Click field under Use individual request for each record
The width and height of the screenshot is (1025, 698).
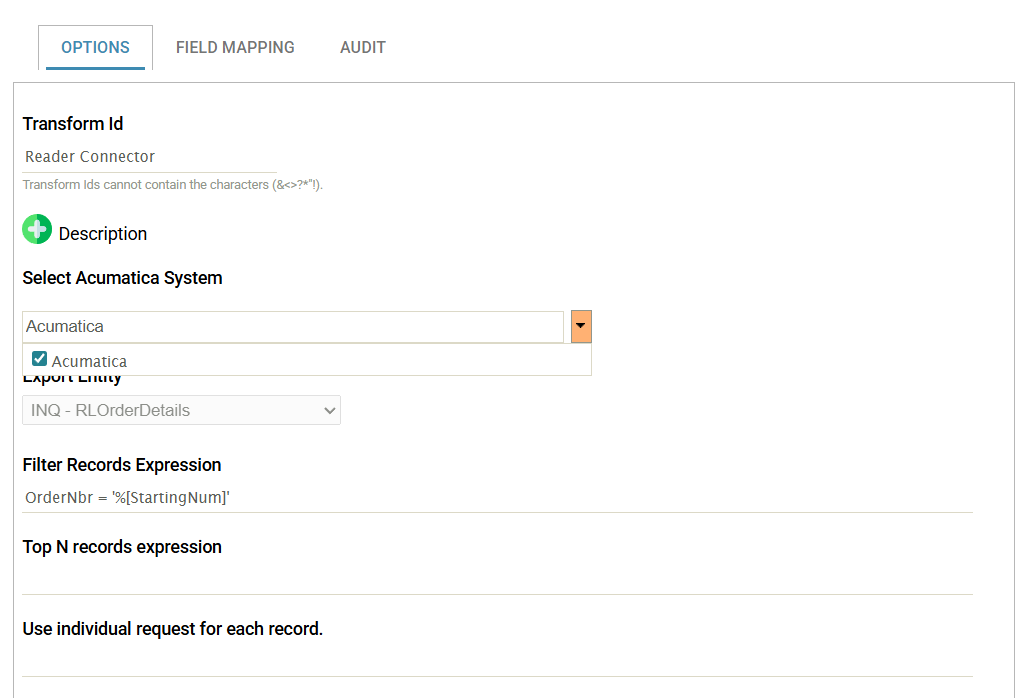497,661
